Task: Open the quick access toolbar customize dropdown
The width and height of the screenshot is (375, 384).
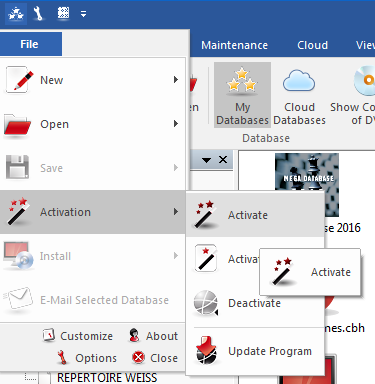Action: click(83, 14)
